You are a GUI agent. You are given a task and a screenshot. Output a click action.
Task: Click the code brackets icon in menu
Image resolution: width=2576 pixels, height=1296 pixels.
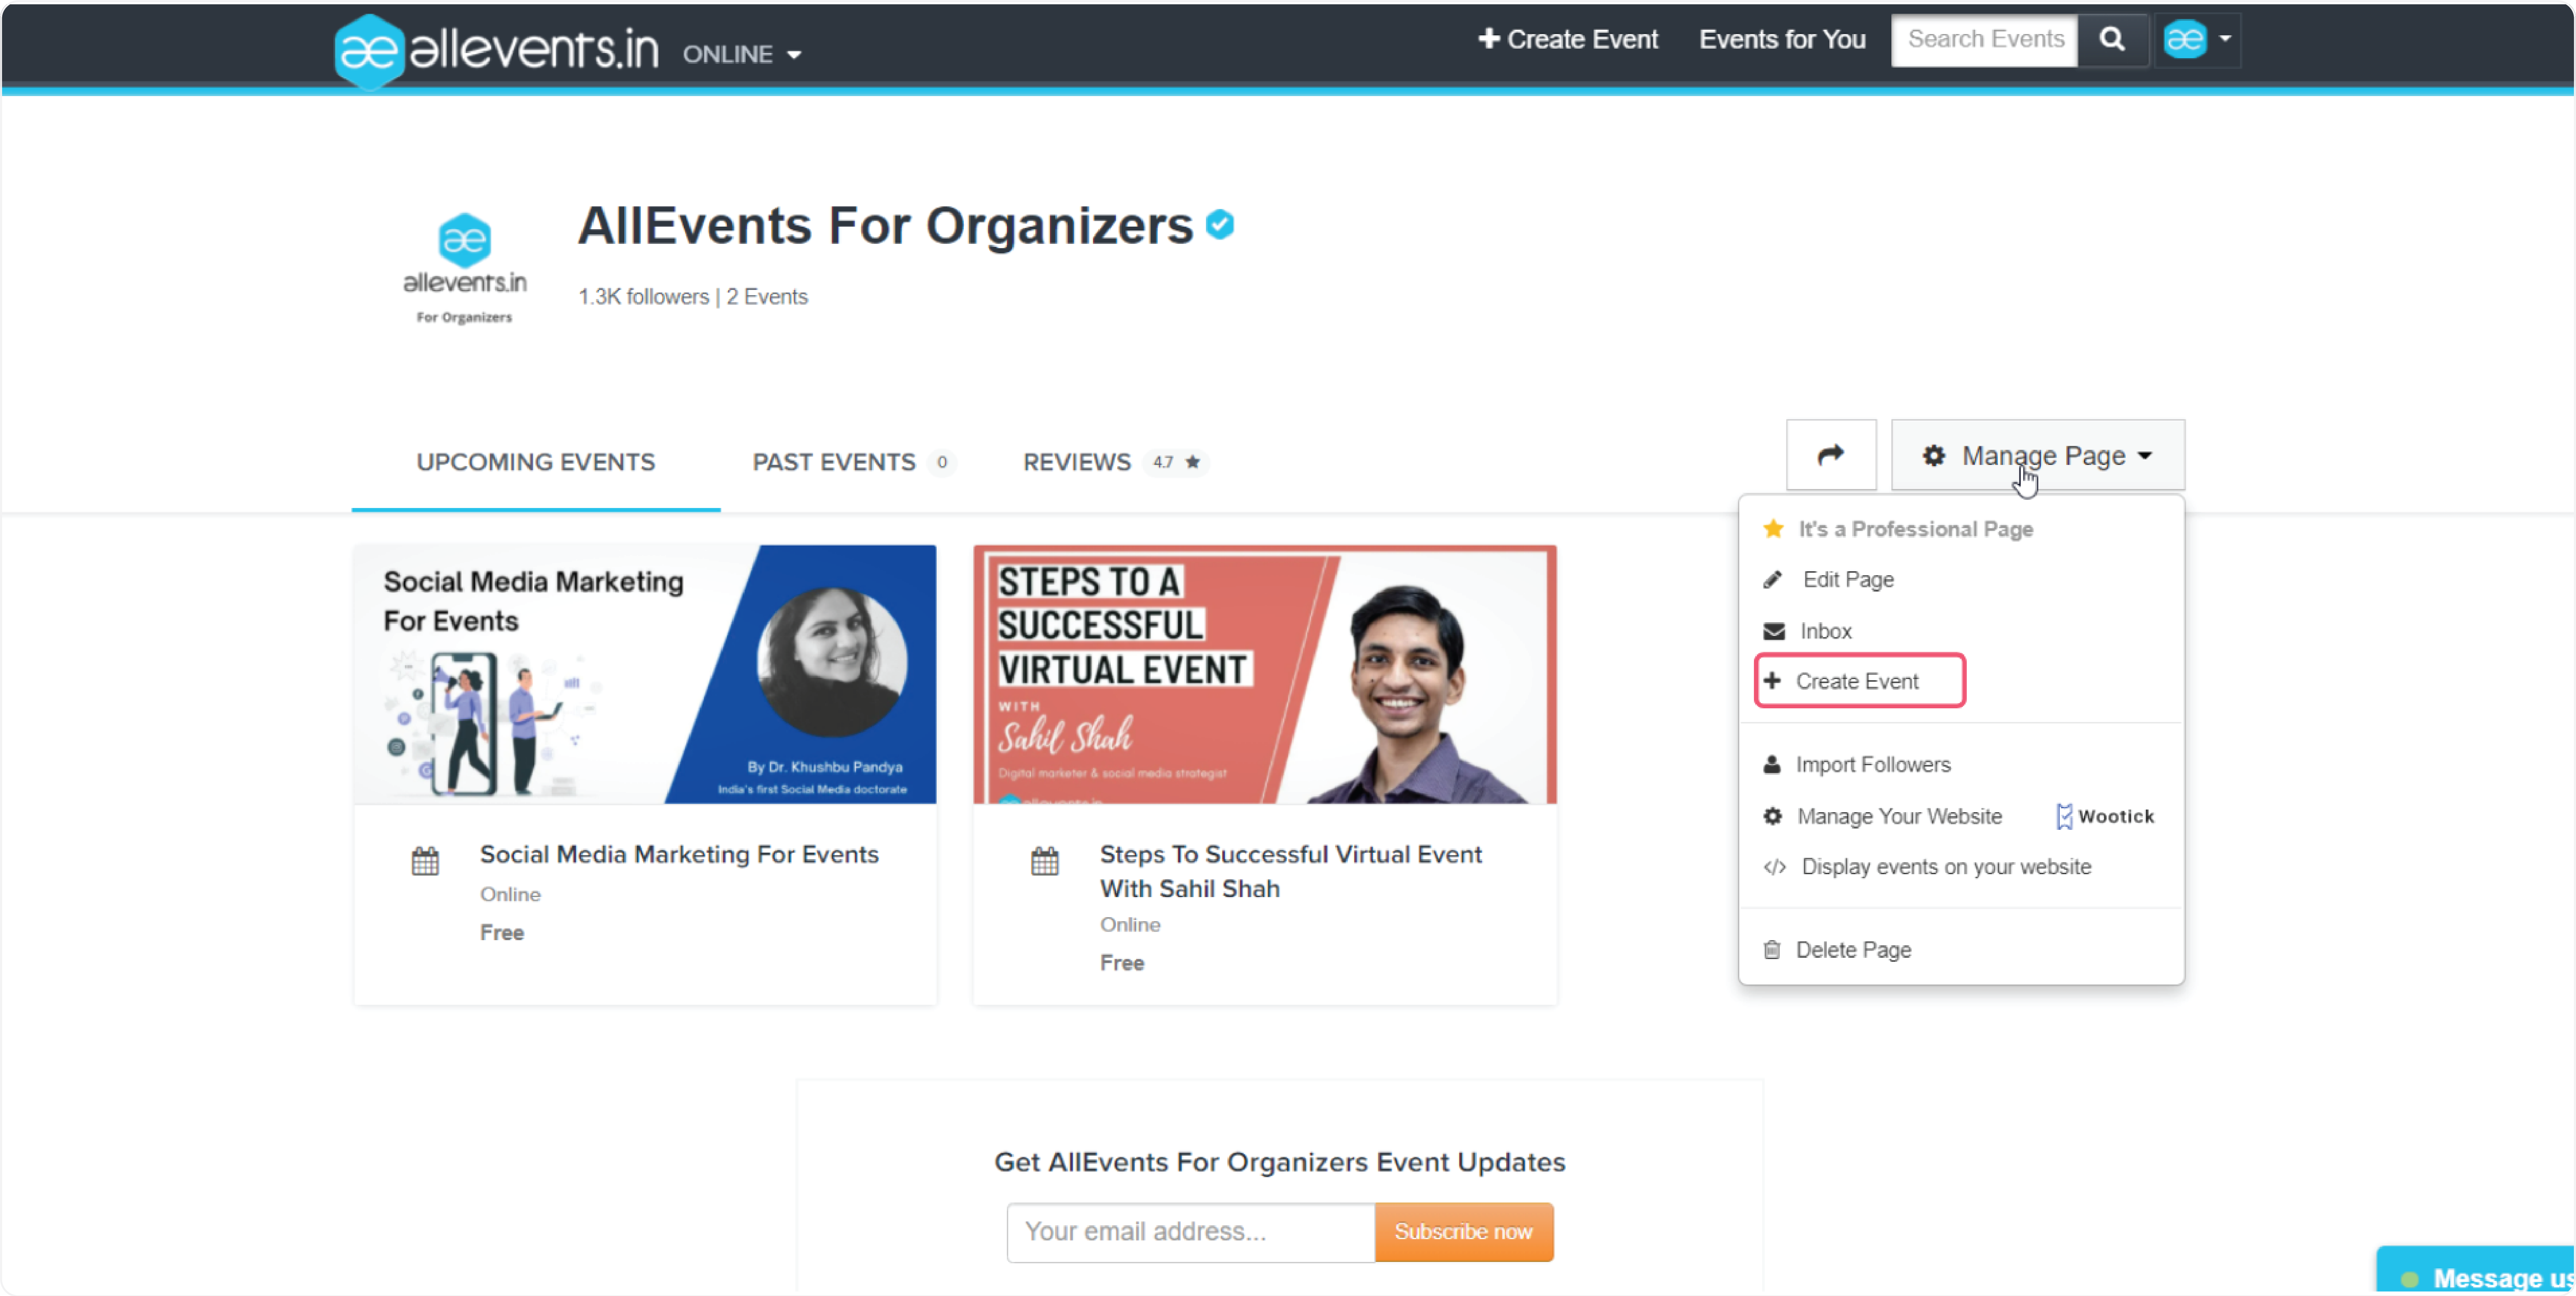pyautogui.click(x=1774, y=867)
